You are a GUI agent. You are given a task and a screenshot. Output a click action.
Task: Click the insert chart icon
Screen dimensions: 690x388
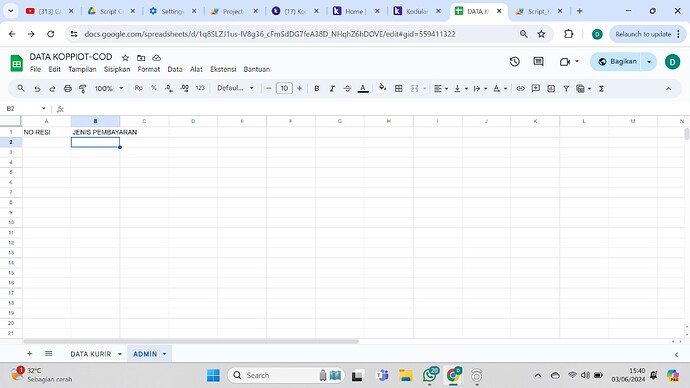click(x=551, y=88)
